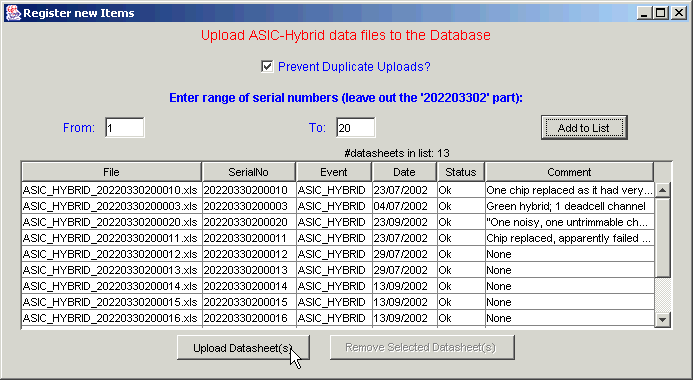The image size is (693, 380).
Task: Click the Date column header
Action: pyautogui.click(x=404, y=172)
